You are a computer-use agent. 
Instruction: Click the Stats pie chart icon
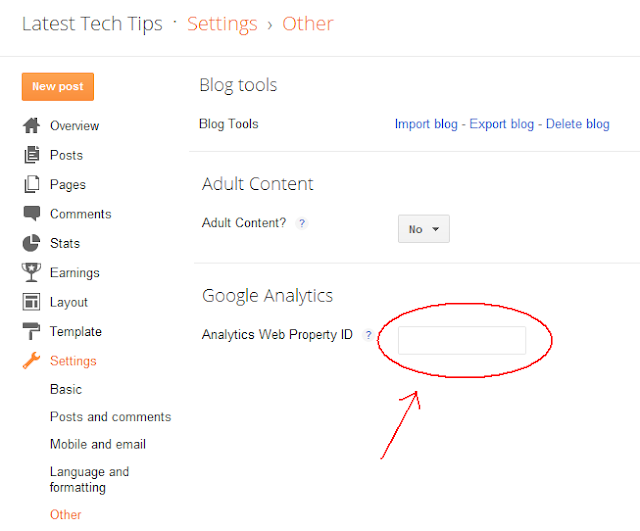(31, 243)
